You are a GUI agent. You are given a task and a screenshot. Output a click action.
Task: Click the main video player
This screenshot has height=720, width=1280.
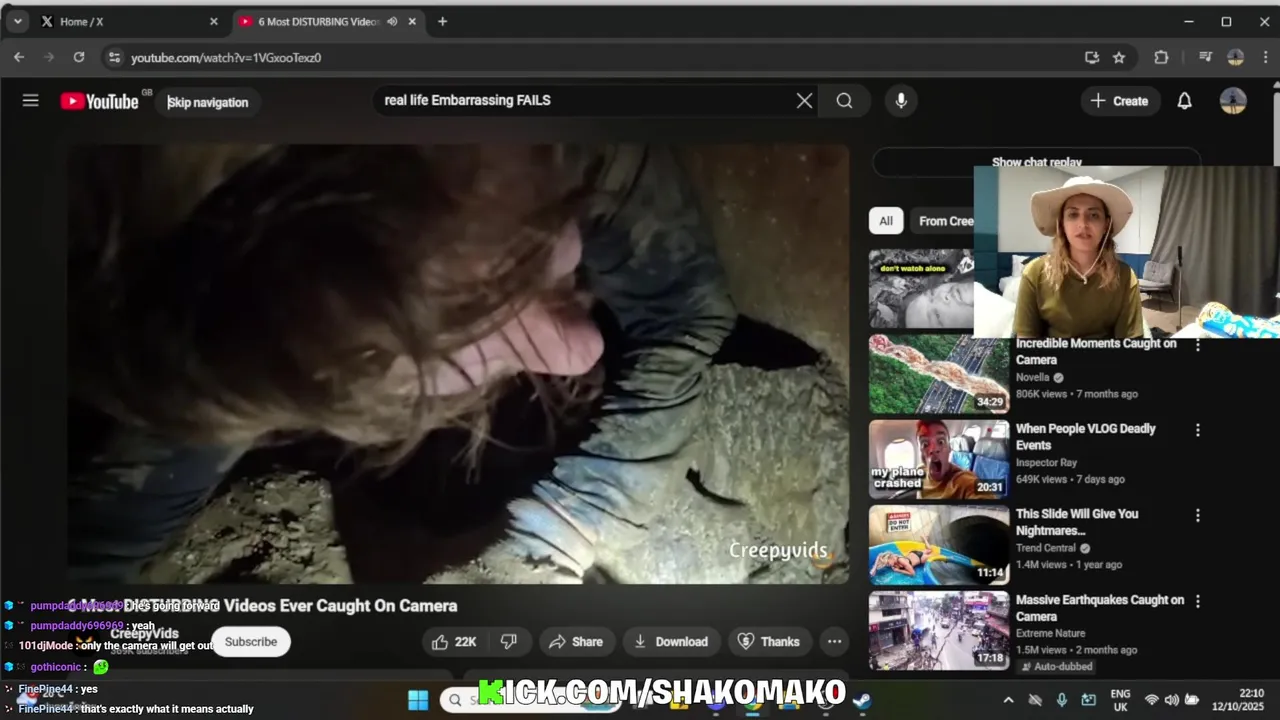[458, 364]
